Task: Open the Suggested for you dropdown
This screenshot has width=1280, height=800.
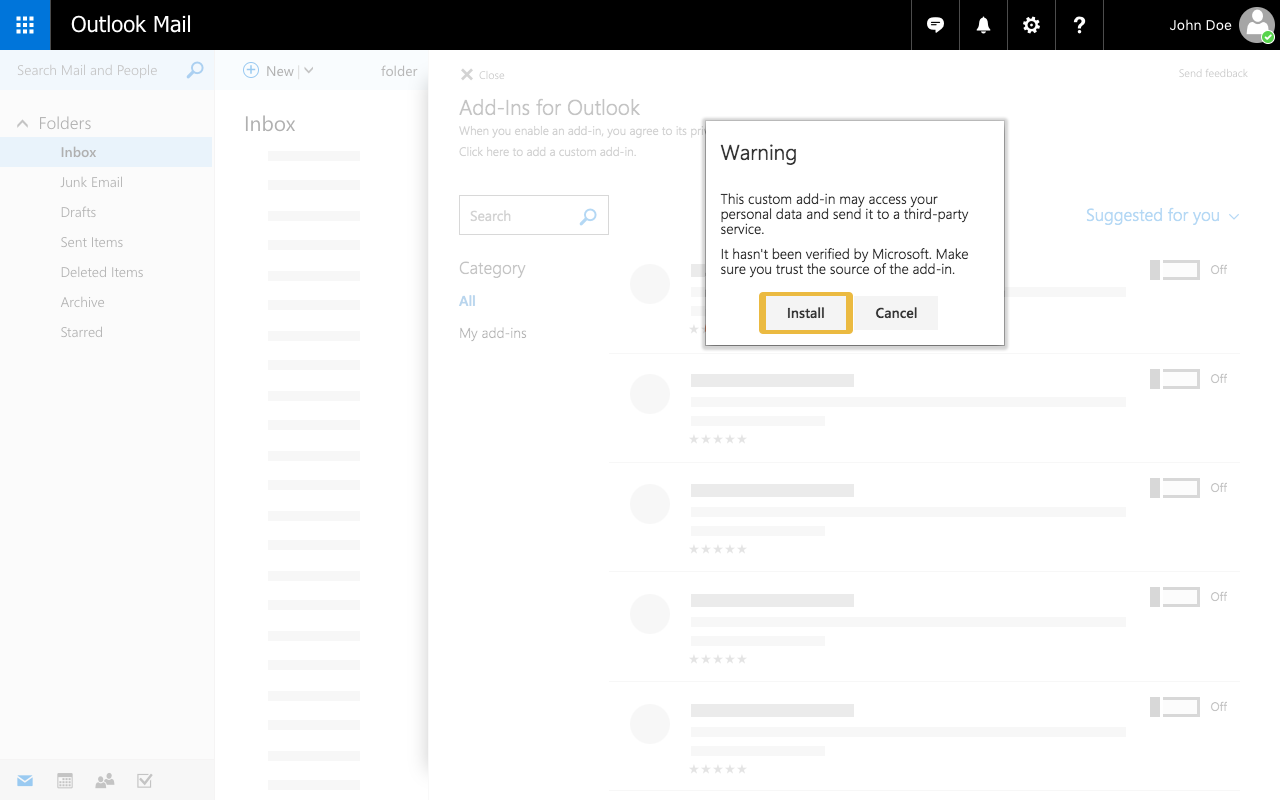Action: click(x=1163, y=215)
